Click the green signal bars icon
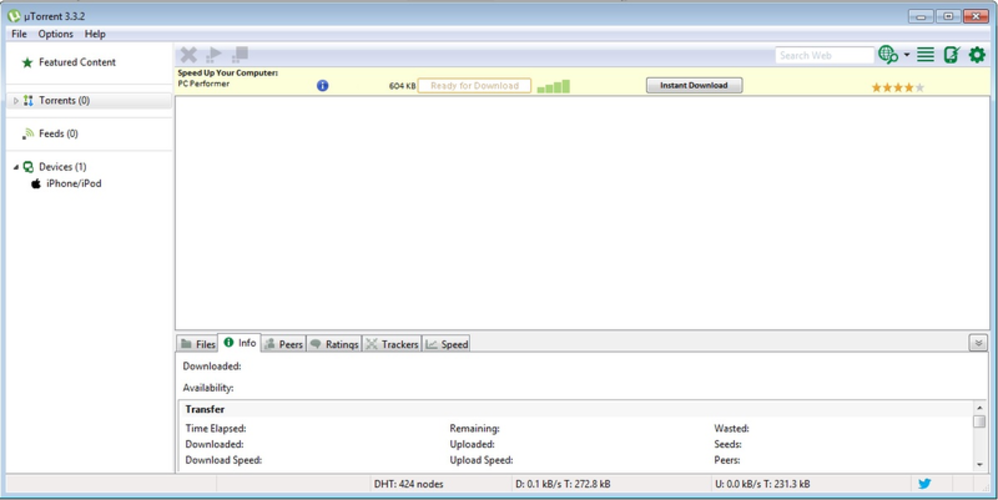 (x=553, y=86)
